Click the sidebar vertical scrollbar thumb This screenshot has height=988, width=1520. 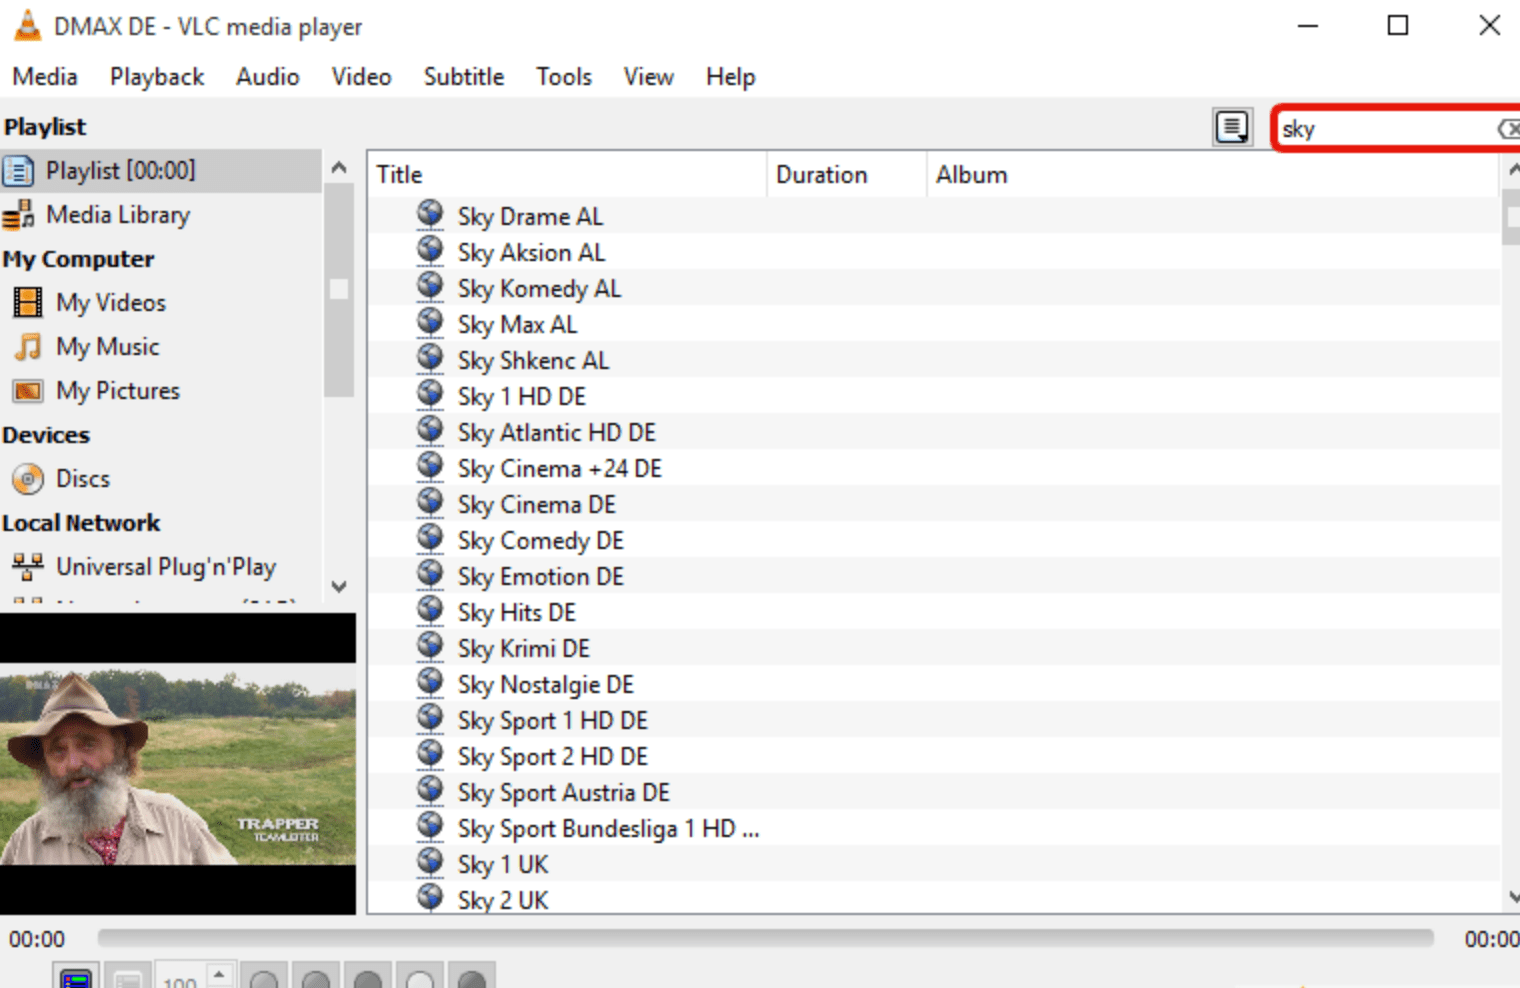339,290
